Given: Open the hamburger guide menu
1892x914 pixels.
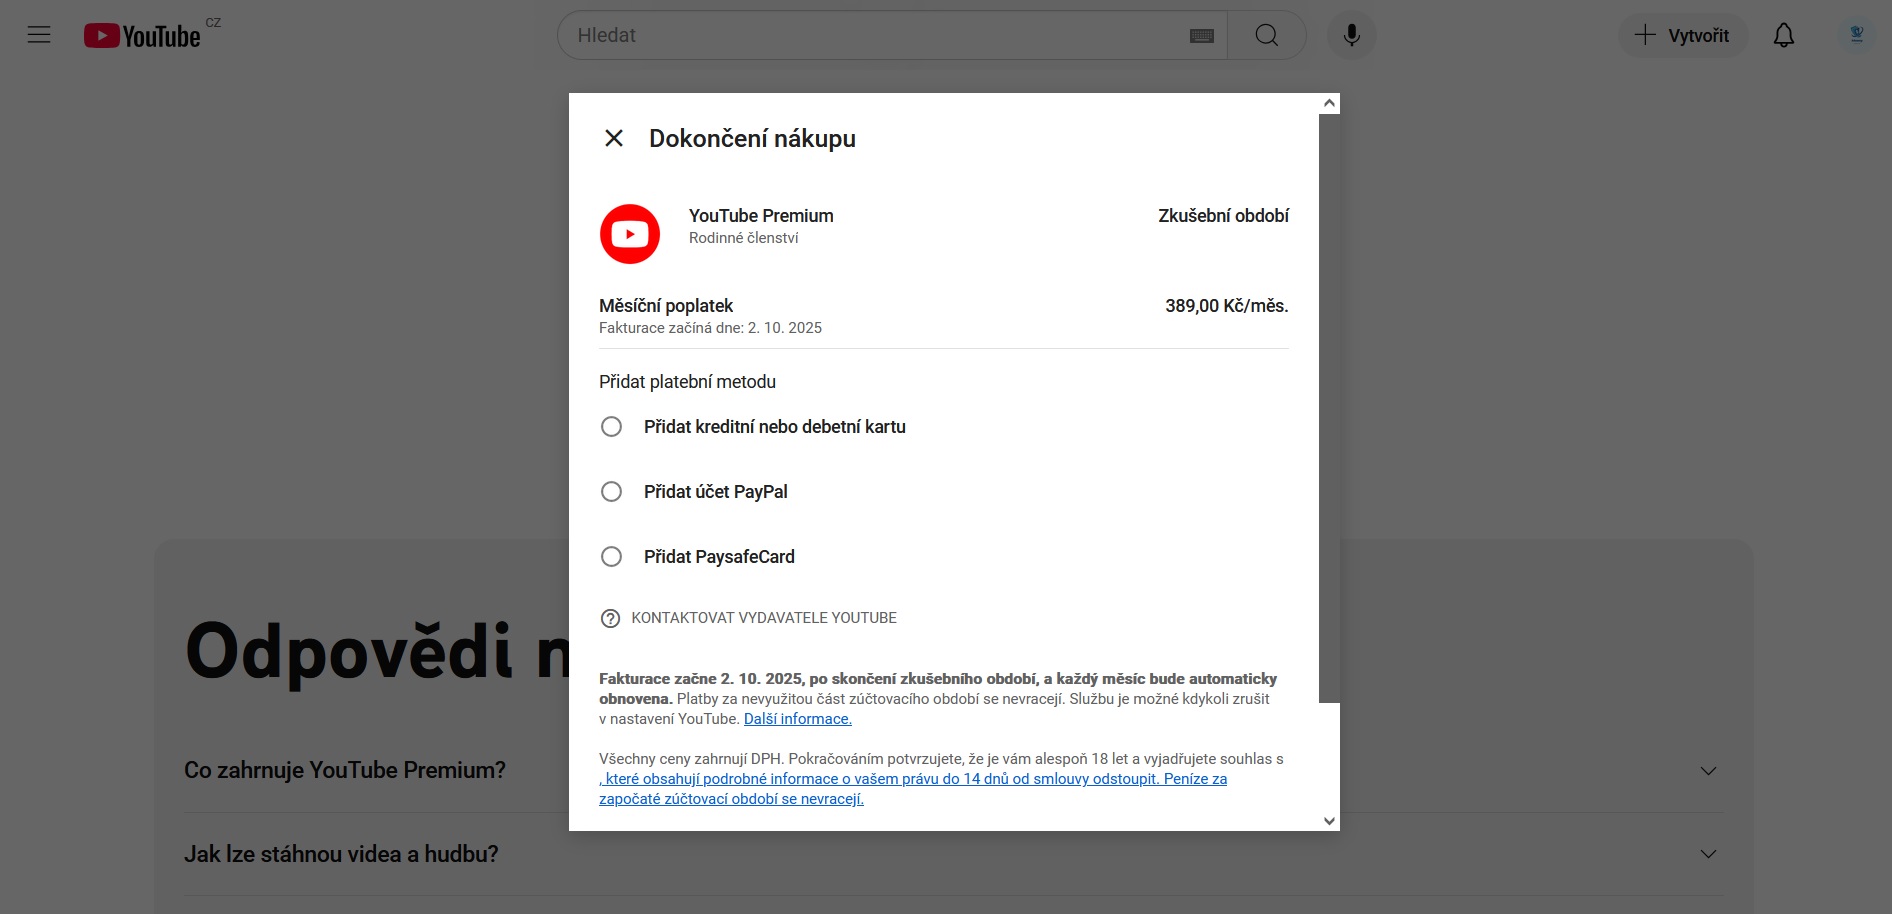Looking at the screenshot, I should point(39,35).
